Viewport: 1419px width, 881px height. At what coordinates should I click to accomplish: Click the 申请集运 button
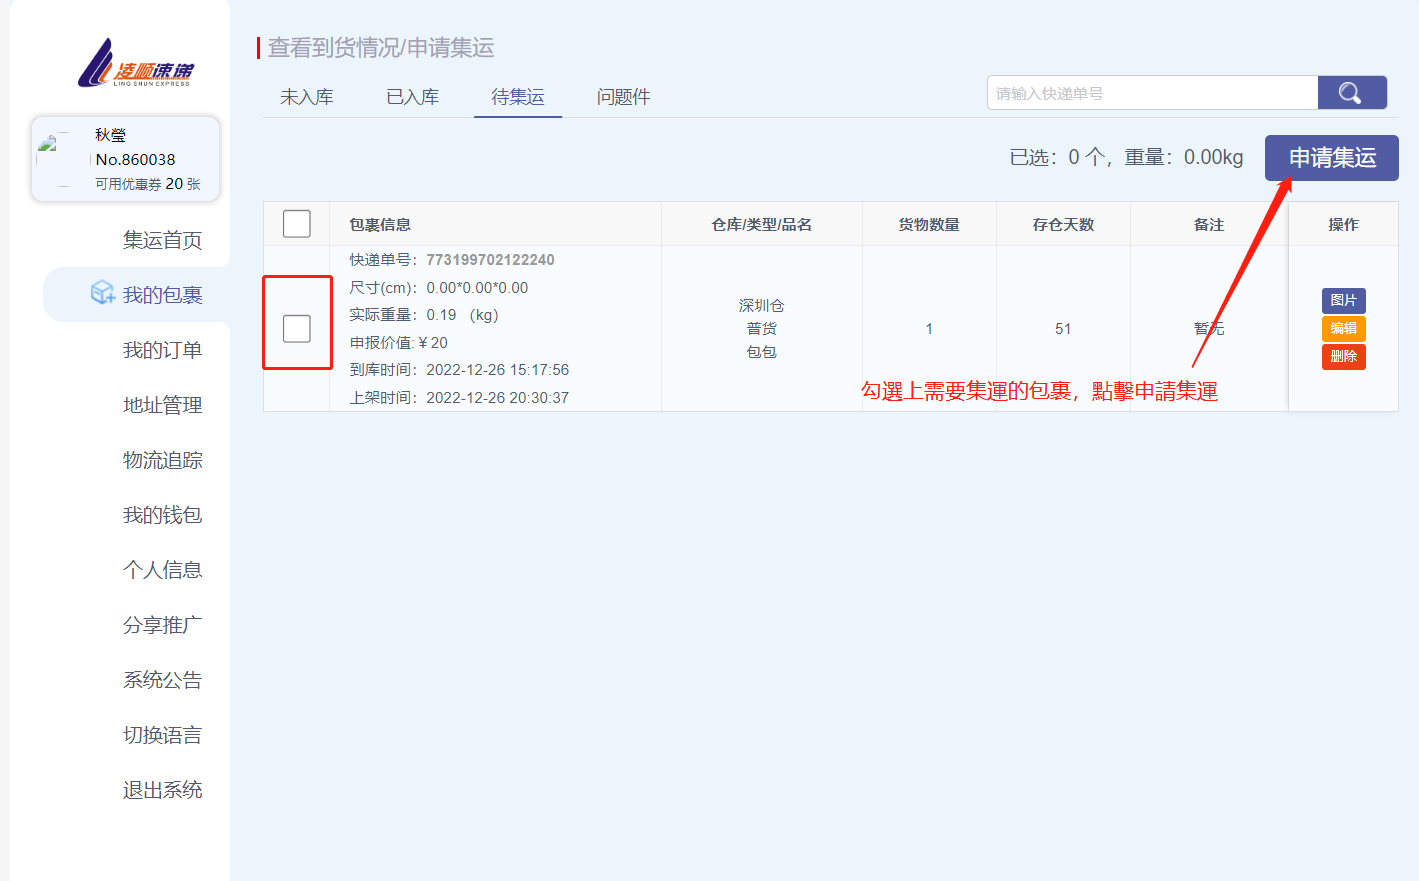point(1332,158)
